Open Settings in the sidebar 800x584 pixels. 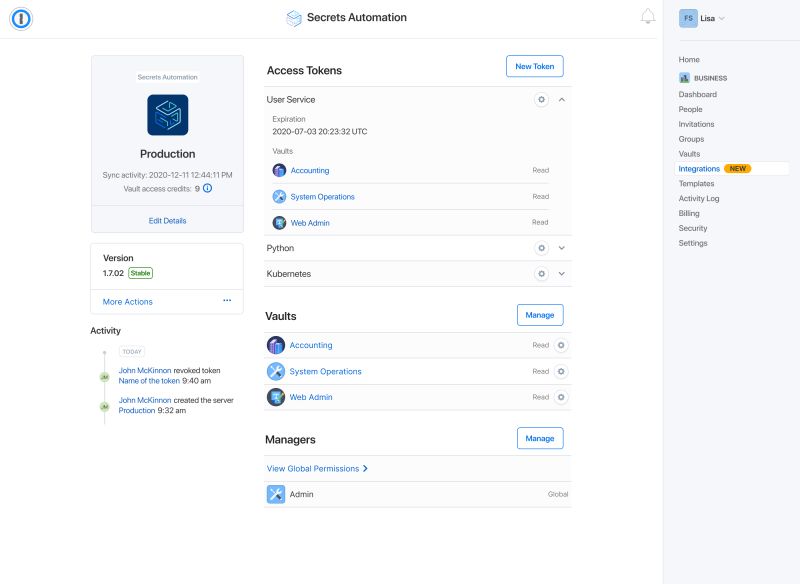[693, 243]
